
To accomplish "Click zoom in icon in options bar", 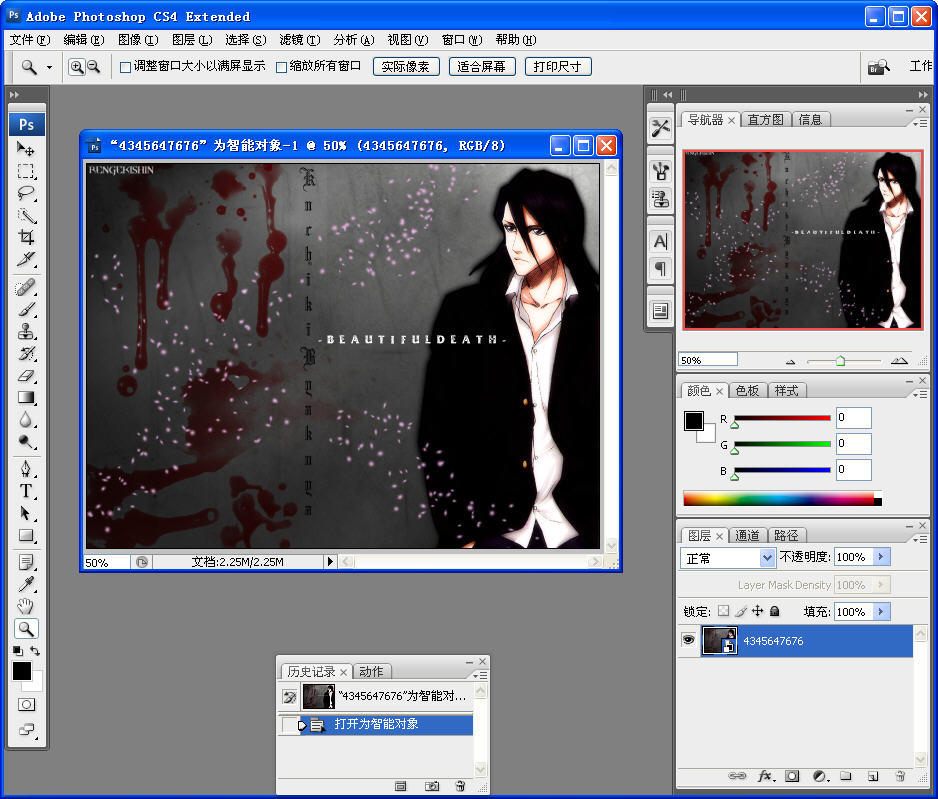I will click(77, 66).
